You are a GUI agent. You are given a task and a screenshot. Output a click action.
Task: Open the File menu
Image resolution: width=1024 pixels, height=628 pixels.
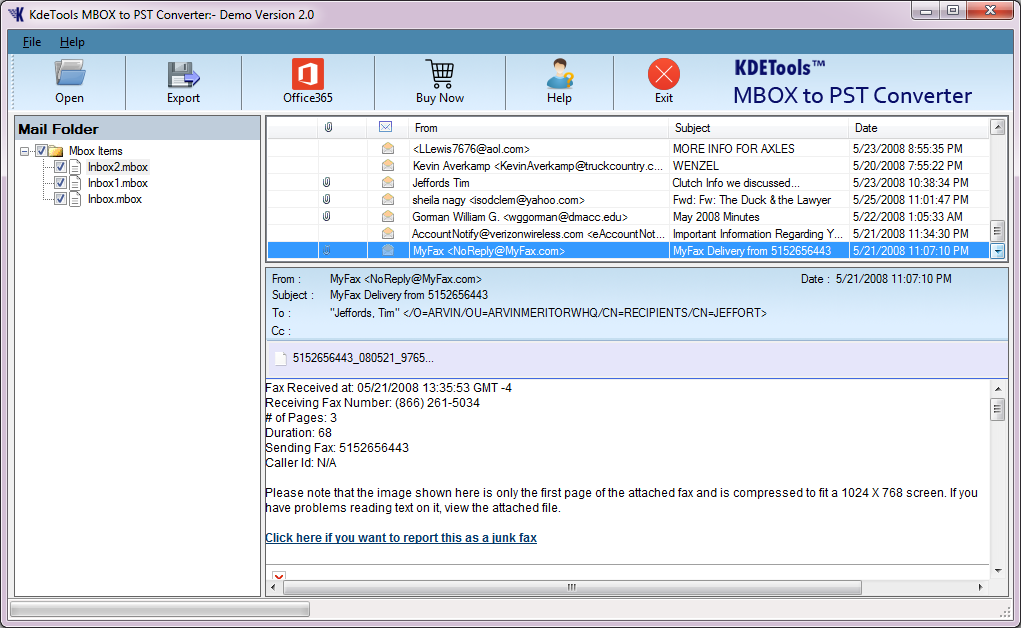click(x=31, y=42)
